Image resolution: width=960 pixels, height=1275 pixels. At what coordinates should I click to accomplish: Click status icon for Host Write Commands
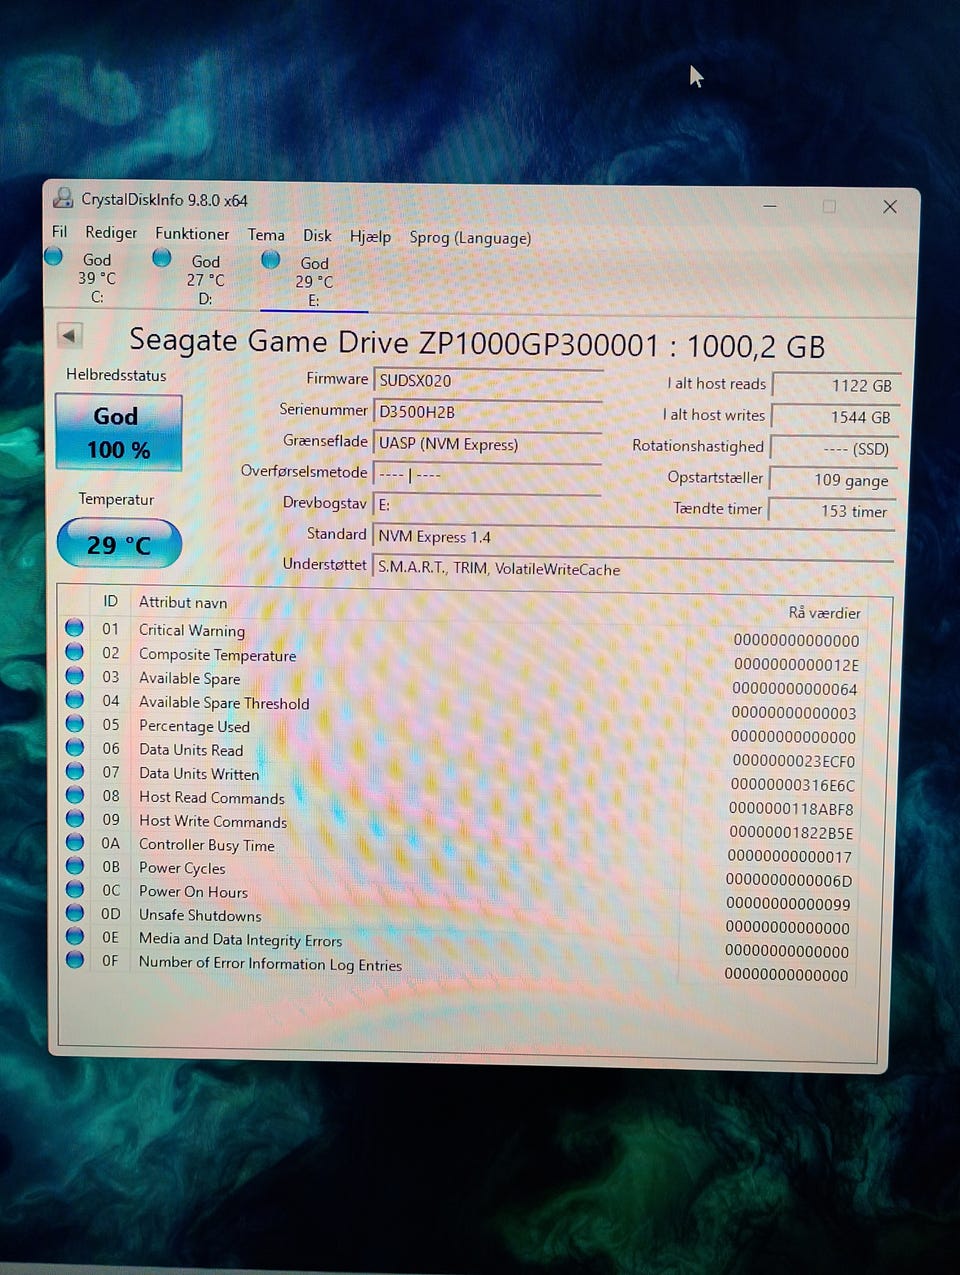[x=74, y=819]
